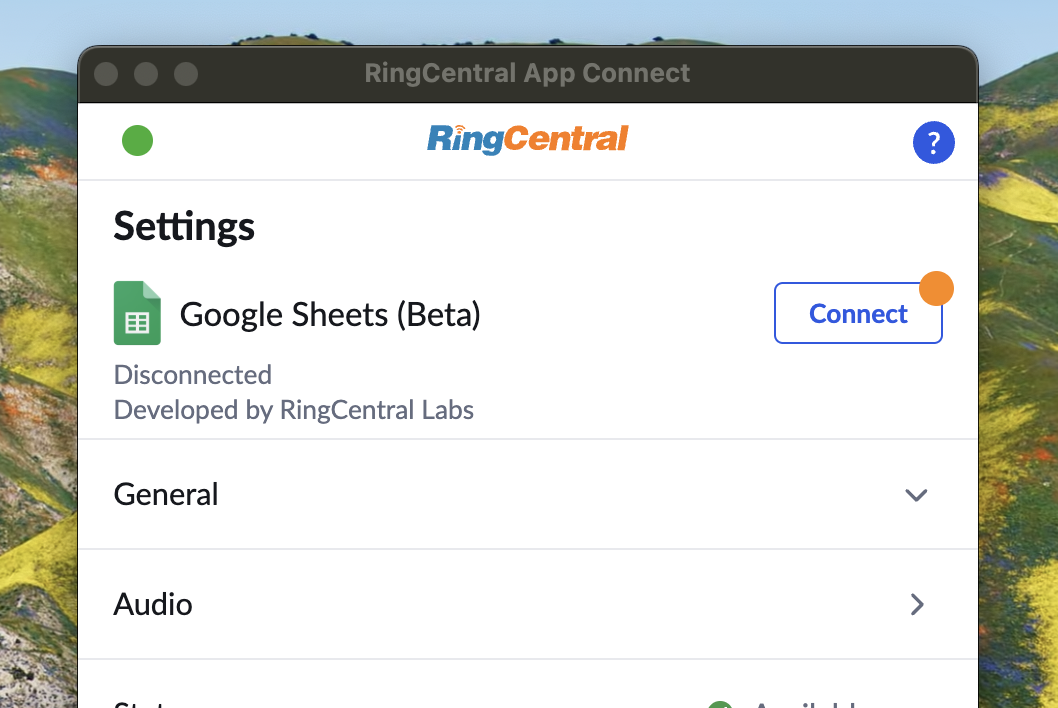Click the Settings page heading
The image size is (1058, 708).
(x=184, y=226)
